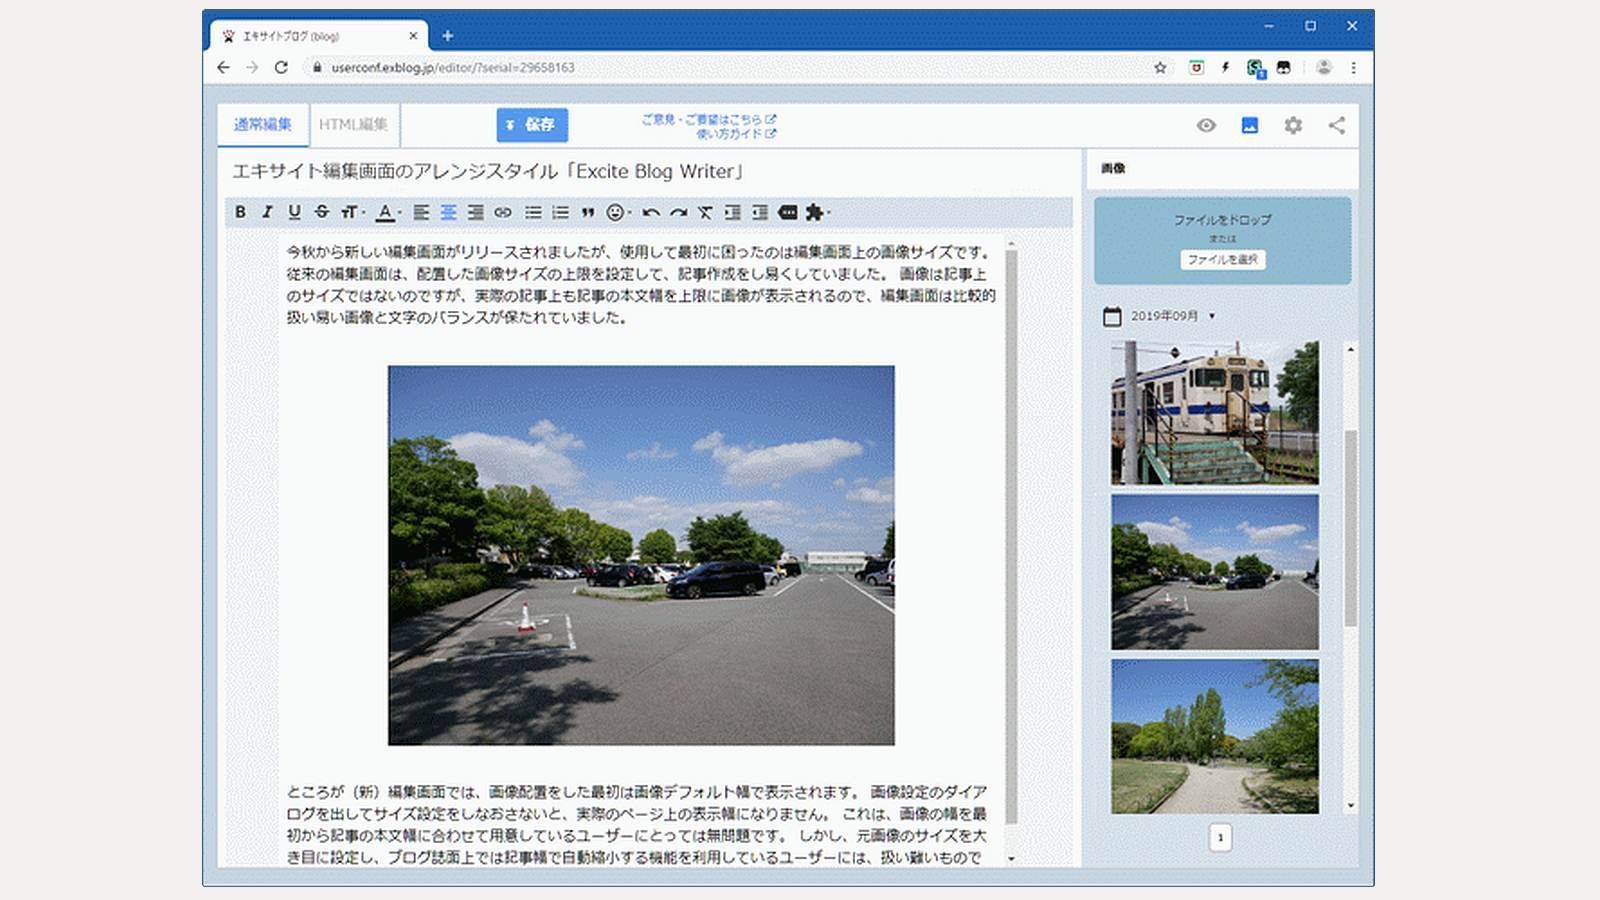Click the 保存 save button

click(532, 125)
